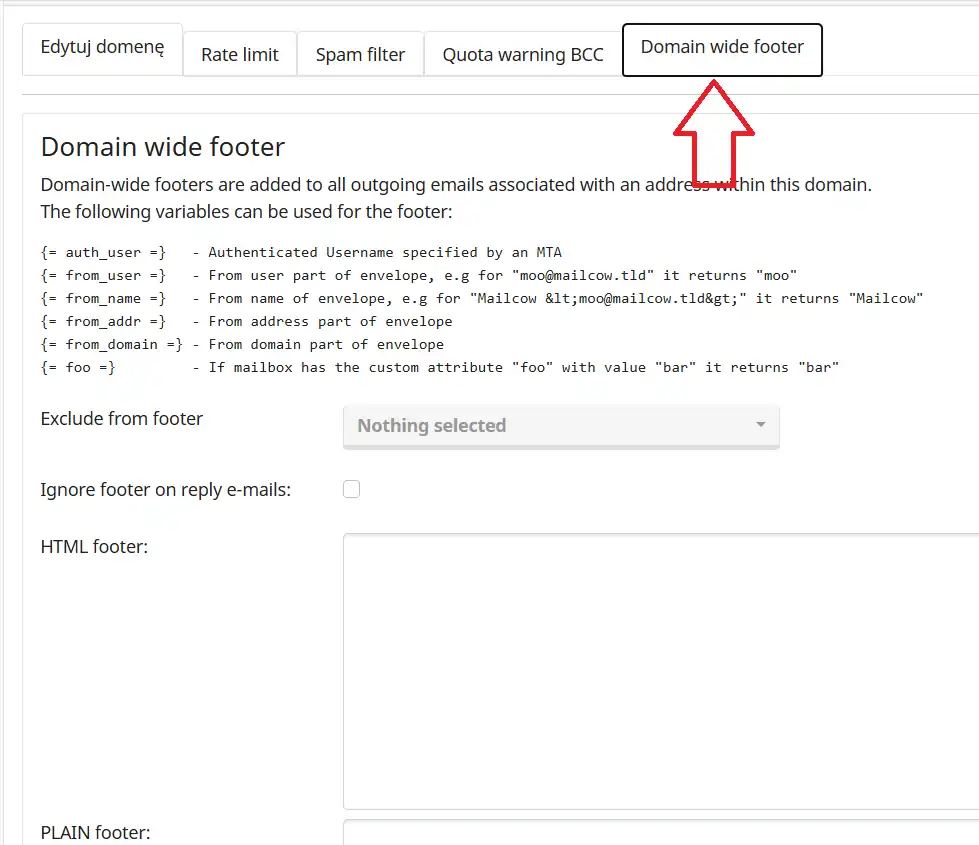Open the Edytuj domenę tab
The image size is (979, 845).
point(102,49)
